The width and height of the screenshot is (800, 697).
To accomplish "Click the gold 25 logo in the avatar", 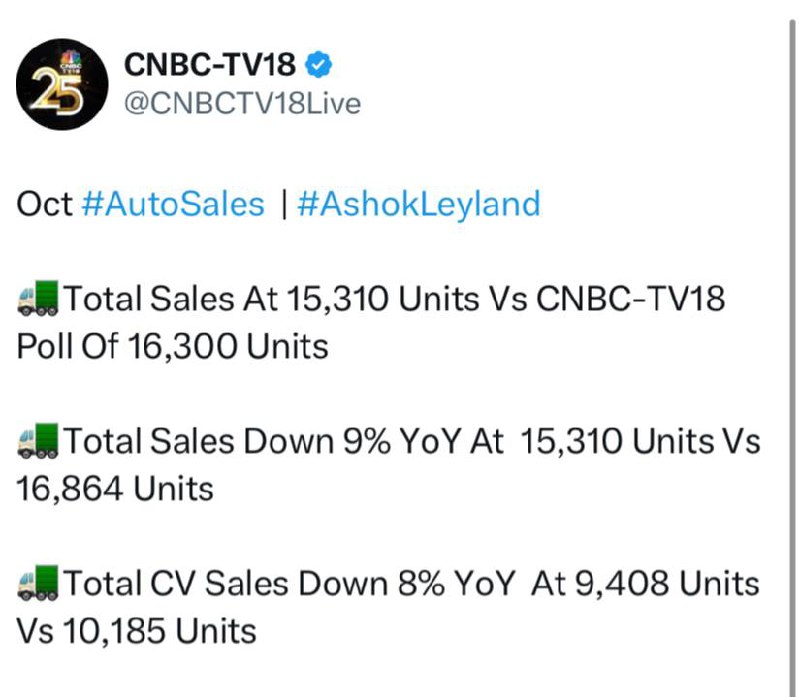I will [x=57, y=92].
